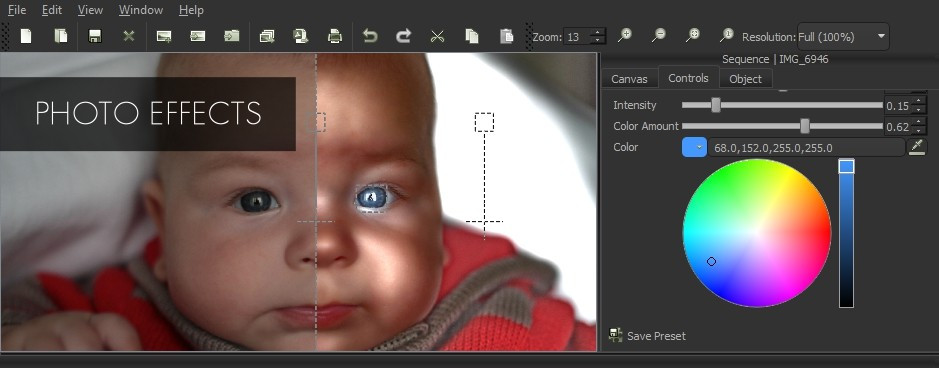Zoom in with plus magnifier
This screenshot has width=939, height=368.
pyautogui.click(x=625, y=35)
